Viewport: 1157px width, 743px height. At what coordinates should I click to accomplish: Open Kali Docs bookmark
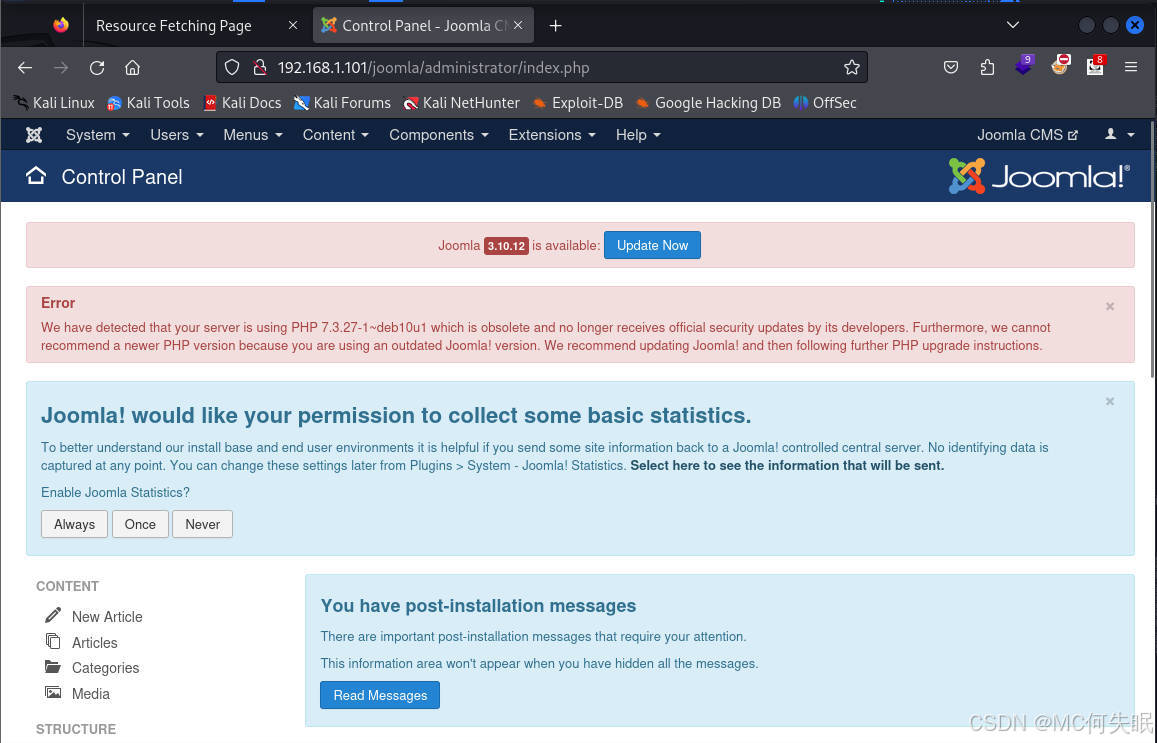(243, 103)
